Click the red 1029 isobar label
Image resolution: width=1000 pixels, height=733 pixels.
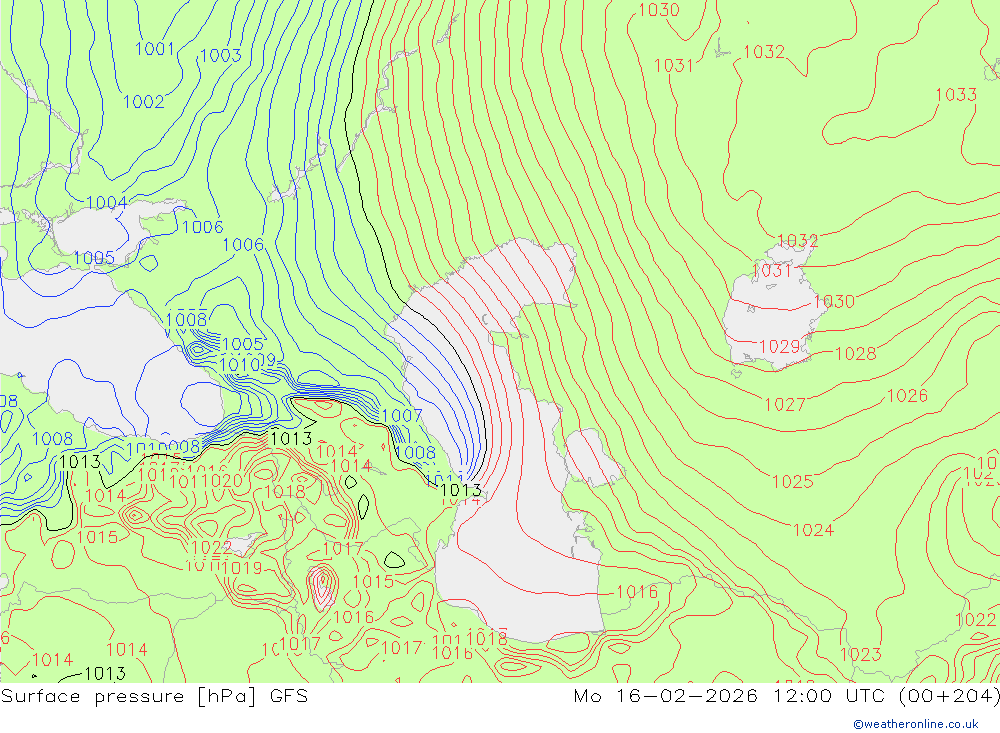coord(779,346)
